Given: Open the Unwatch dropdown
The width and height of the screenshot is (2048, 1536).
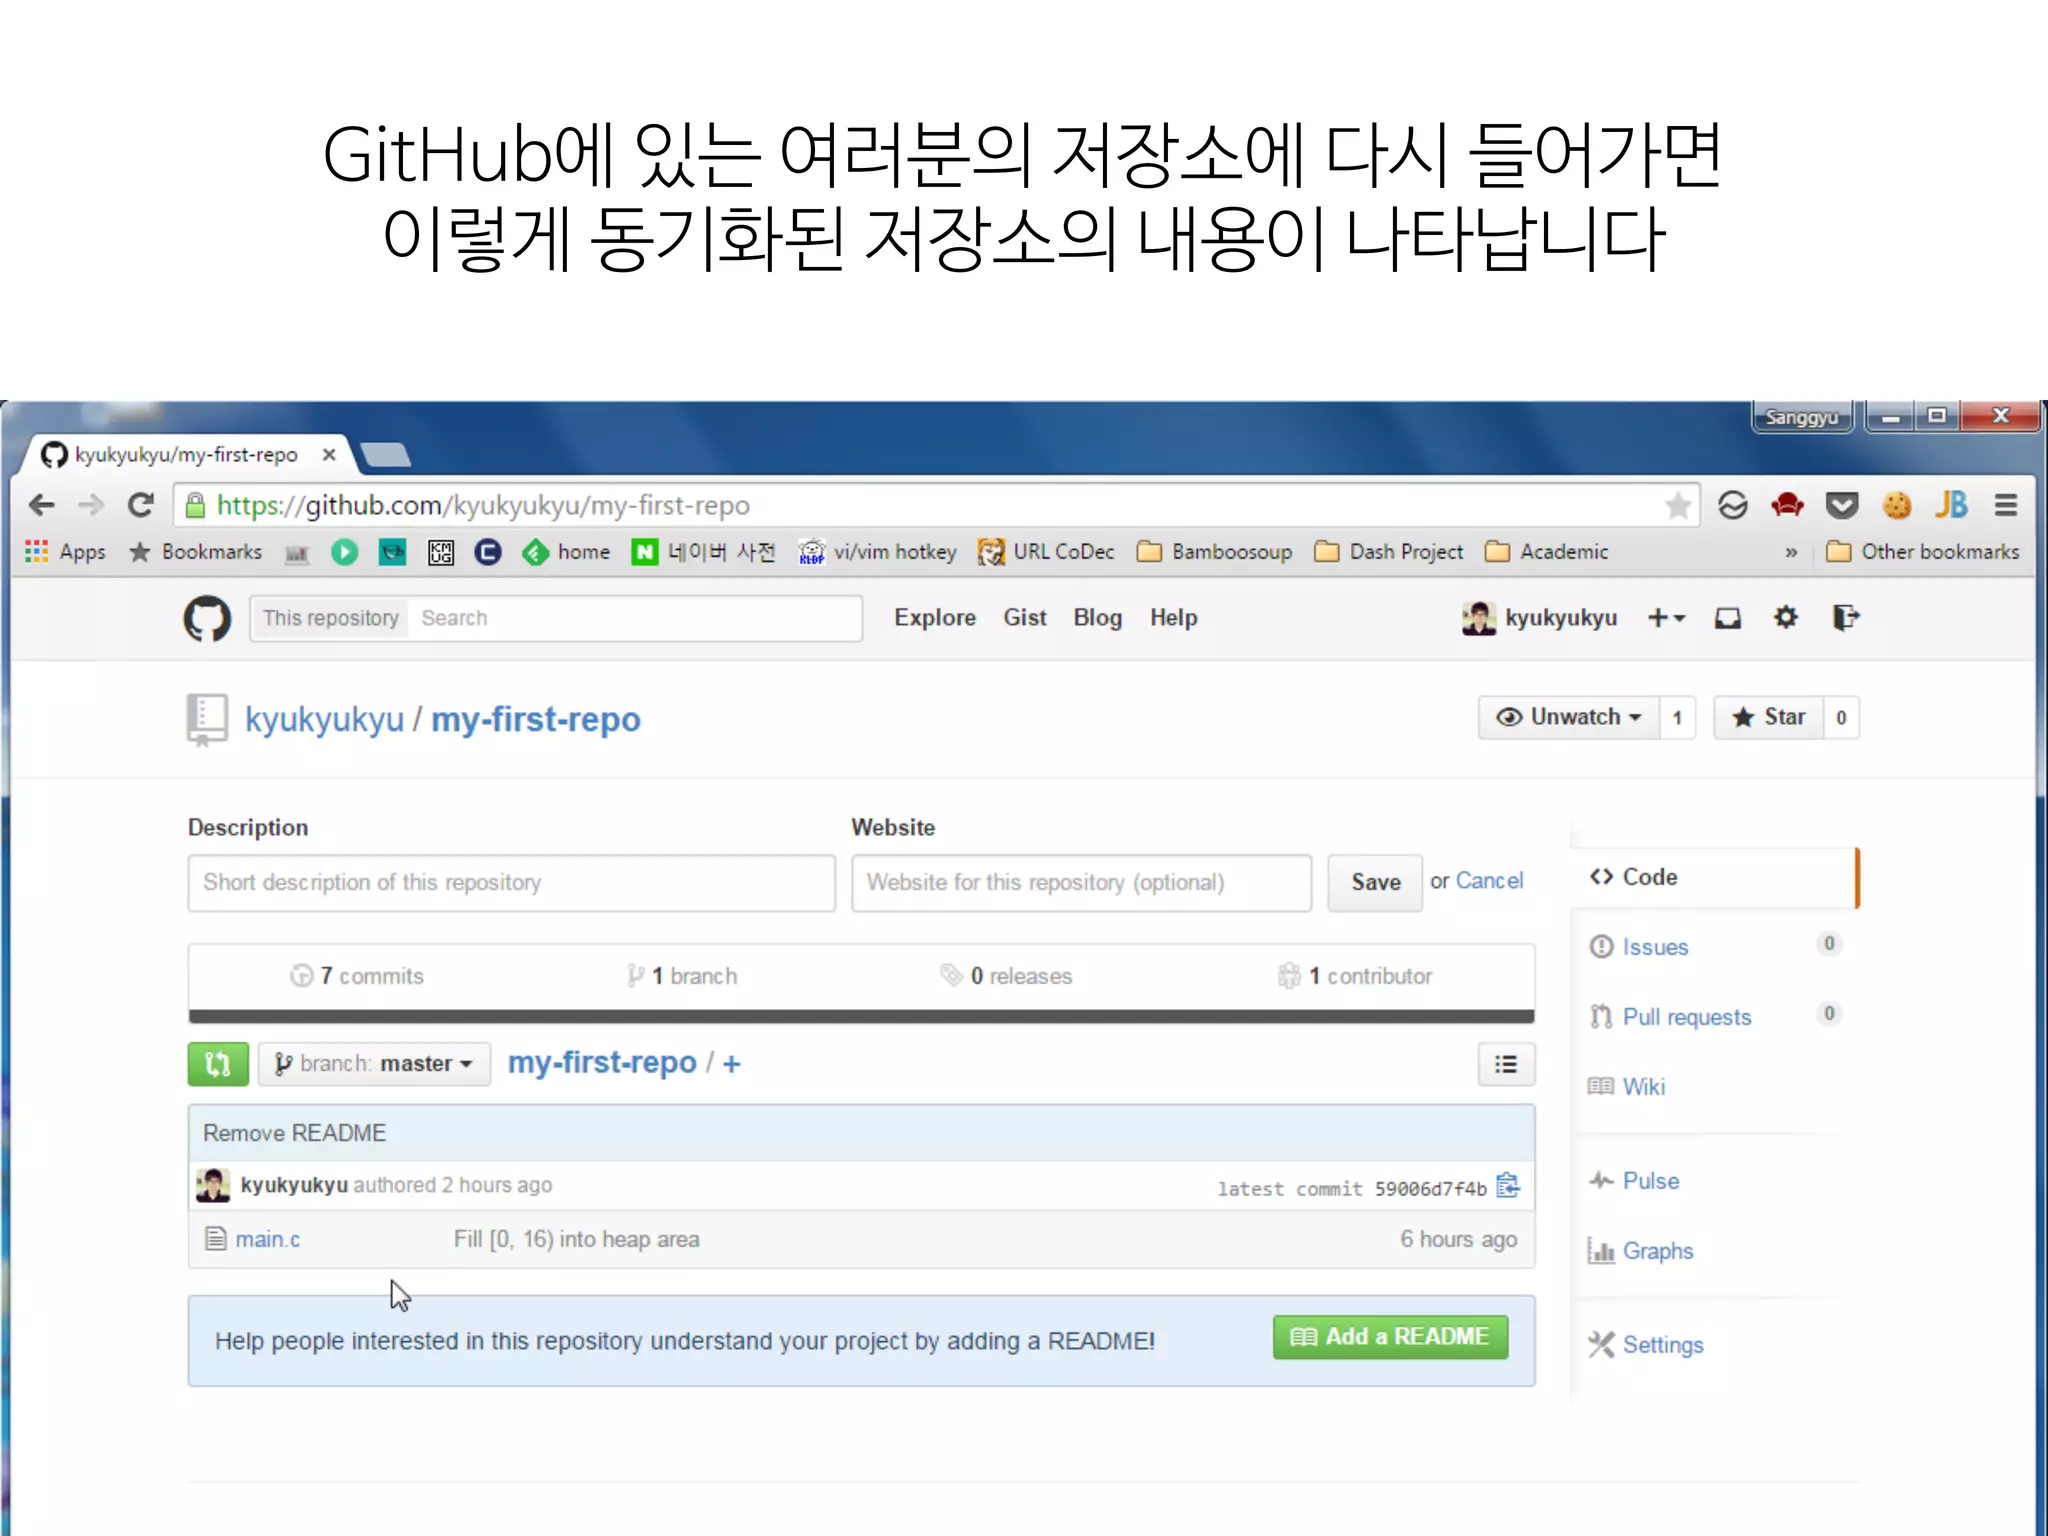Looking at the screenshot, I should tap(1568, 717).
